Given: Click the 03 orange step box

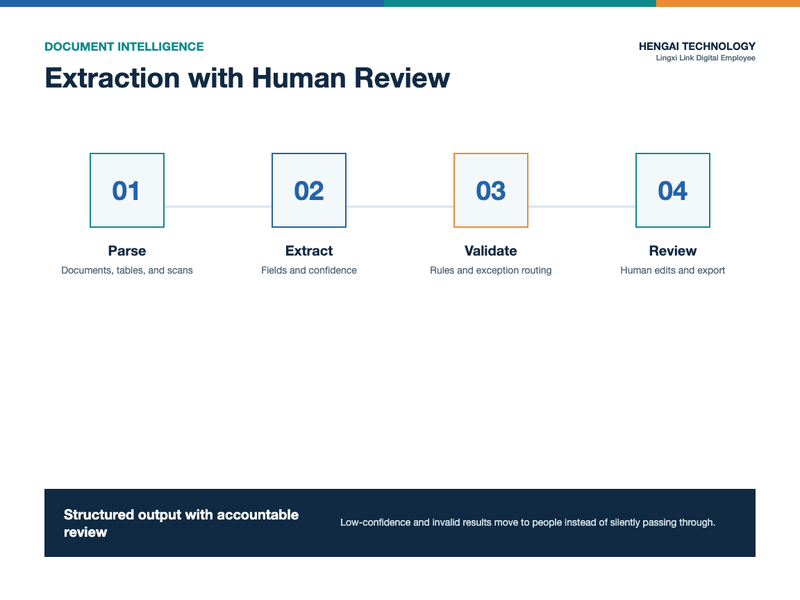Looking at the screenshot, I should [491, 190].
